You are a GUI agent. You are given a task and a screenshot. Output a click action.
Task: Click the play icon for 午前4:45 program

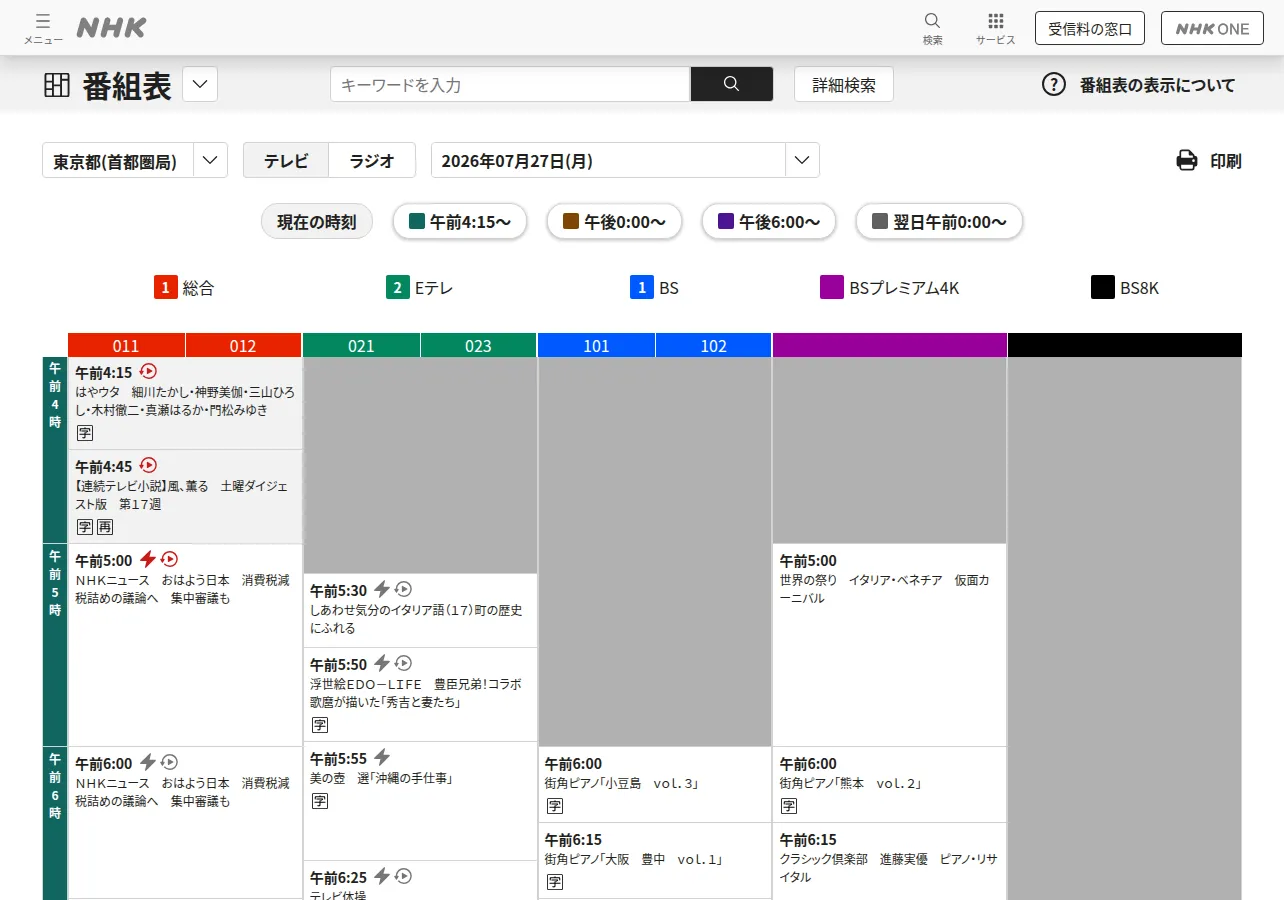click(x=149, y=465)
